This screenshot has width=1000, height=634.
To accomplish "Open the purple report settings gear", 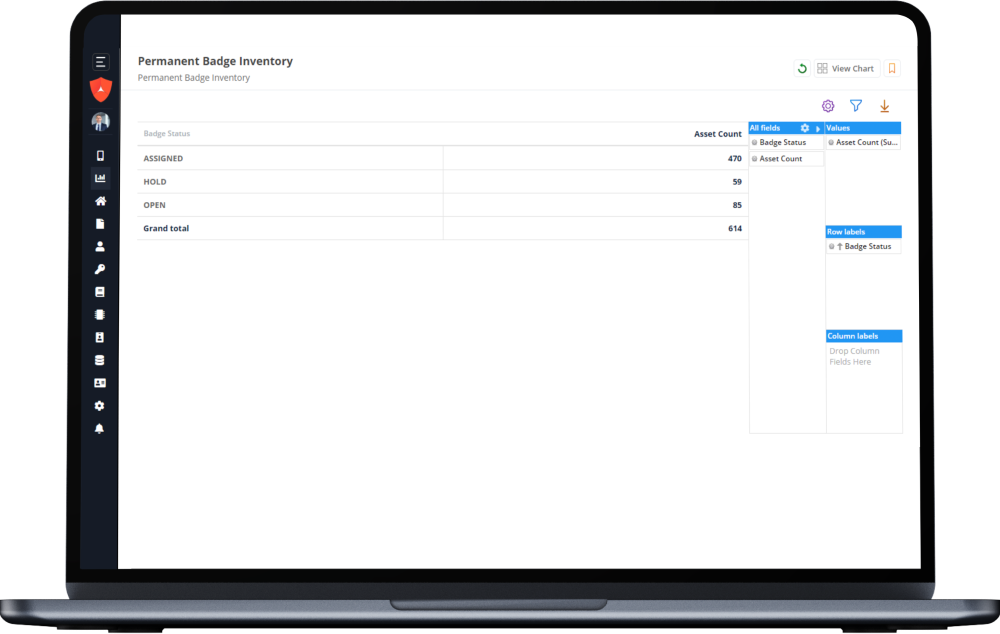I will (828, 106).
